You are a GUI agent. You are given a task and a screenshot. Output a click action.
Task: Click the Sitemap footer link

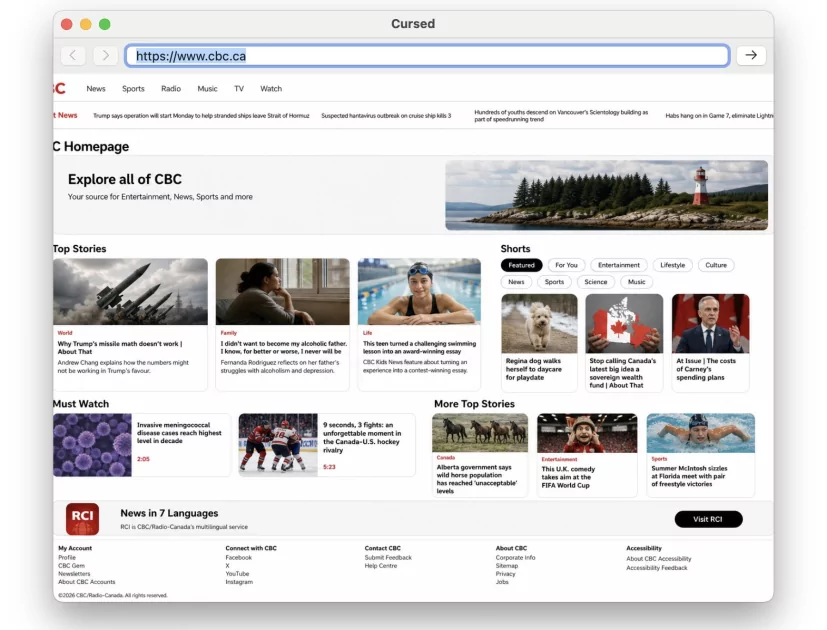(507, 566)
